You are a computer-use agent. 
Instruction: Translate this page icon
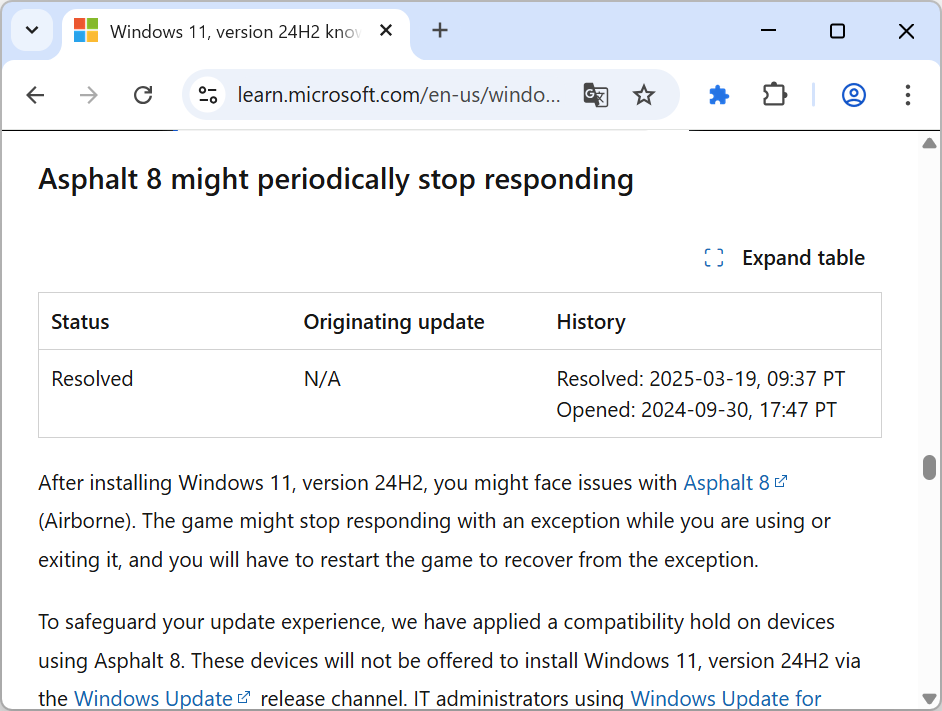[x=596, y=95]
